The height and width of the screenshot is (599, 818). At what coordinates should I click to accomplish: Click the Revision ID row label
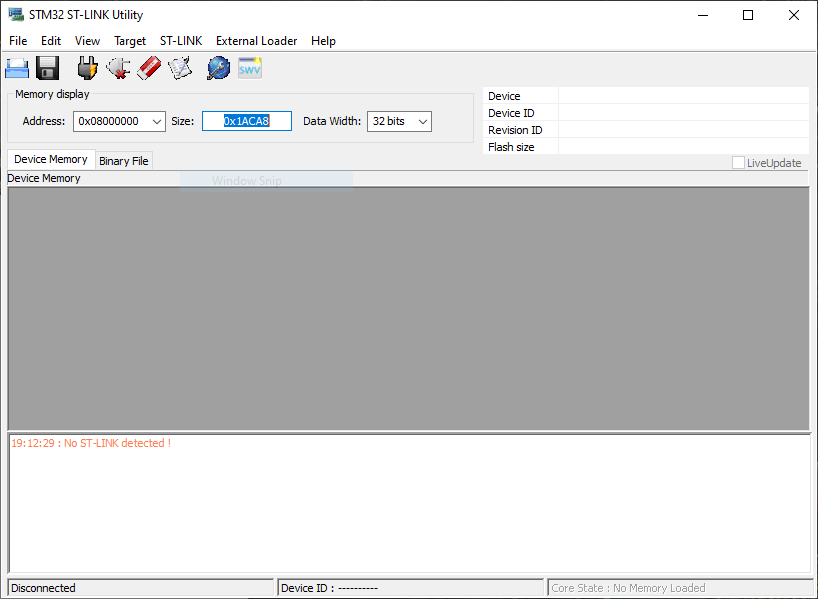coord(515,130)
